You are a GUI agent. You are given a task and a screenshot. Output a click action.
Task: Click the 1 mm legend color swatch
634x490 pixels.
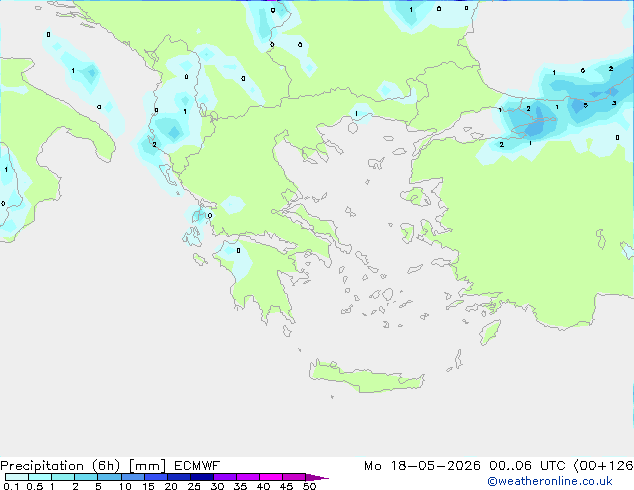click(x=63, y=477)
